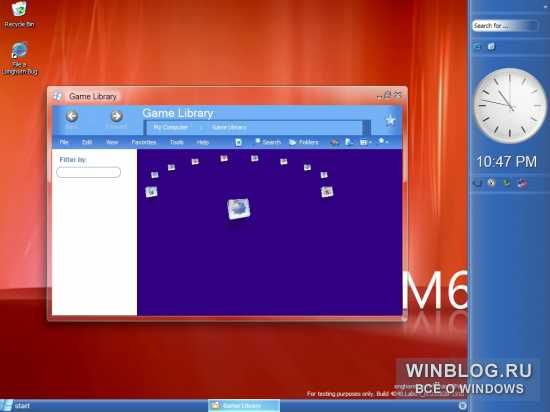Click the document icon left of Search
Image resolution: width=550 pixels, height=412 pixels.
[239, 142]
